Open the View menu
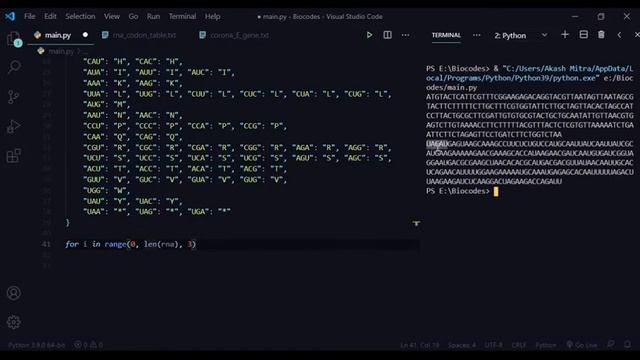Viewport: 640px width, 360px height. click(111, 16)
